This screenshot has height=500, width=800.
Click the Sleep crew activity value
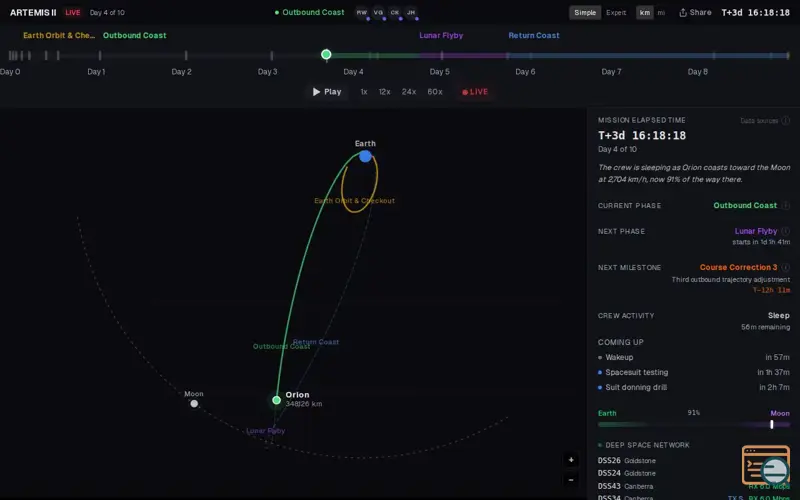click(x=779, y=315)
